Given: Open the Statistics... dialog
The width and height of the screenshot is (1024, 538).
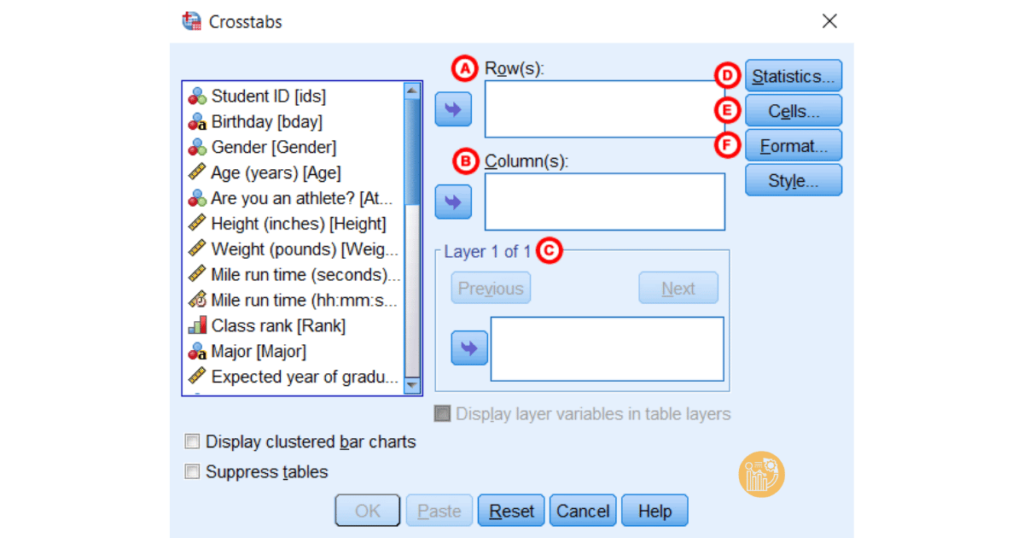Looking at the screenshot, I should [793, 76].
